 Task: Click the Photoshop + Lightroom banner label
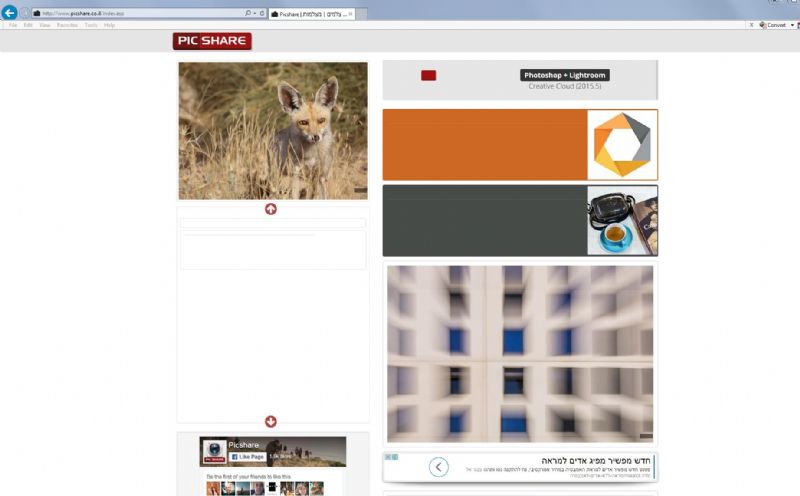pyautogui.click(x=564, y=75)
